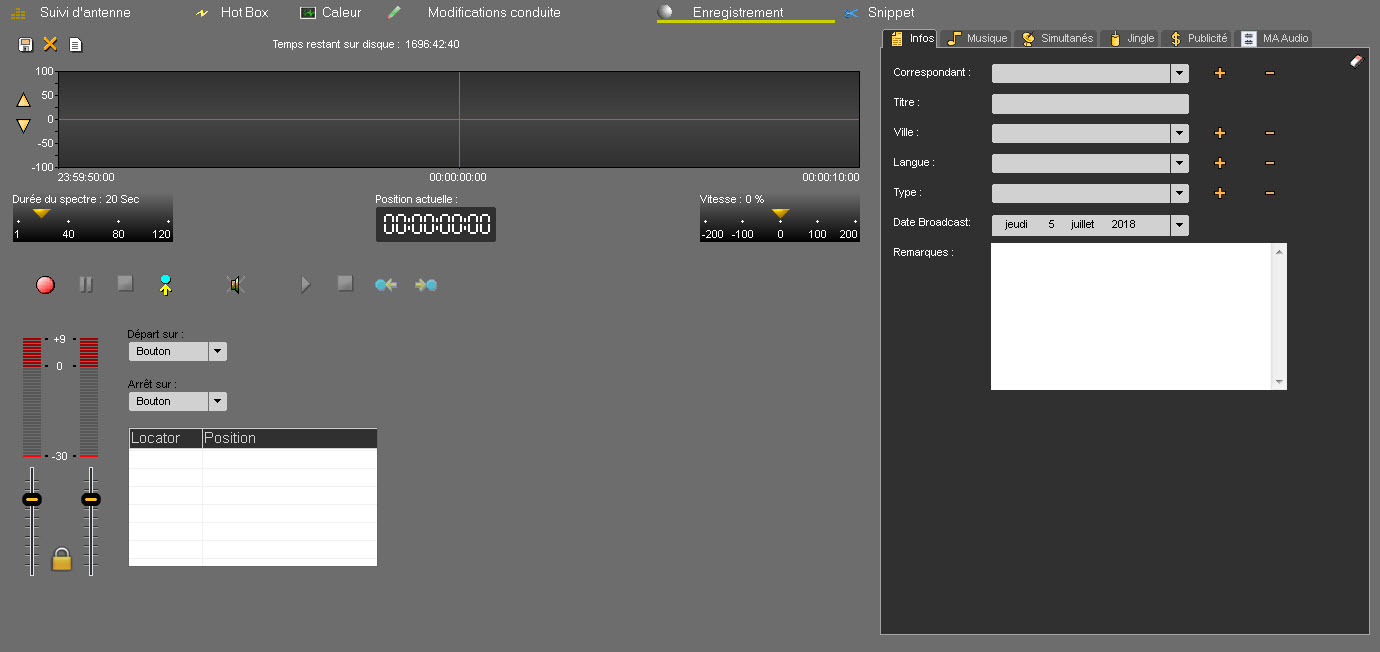Click into the Titre text field
Viewport: 1380px width, 652px height.
[x=1090, y=103]
